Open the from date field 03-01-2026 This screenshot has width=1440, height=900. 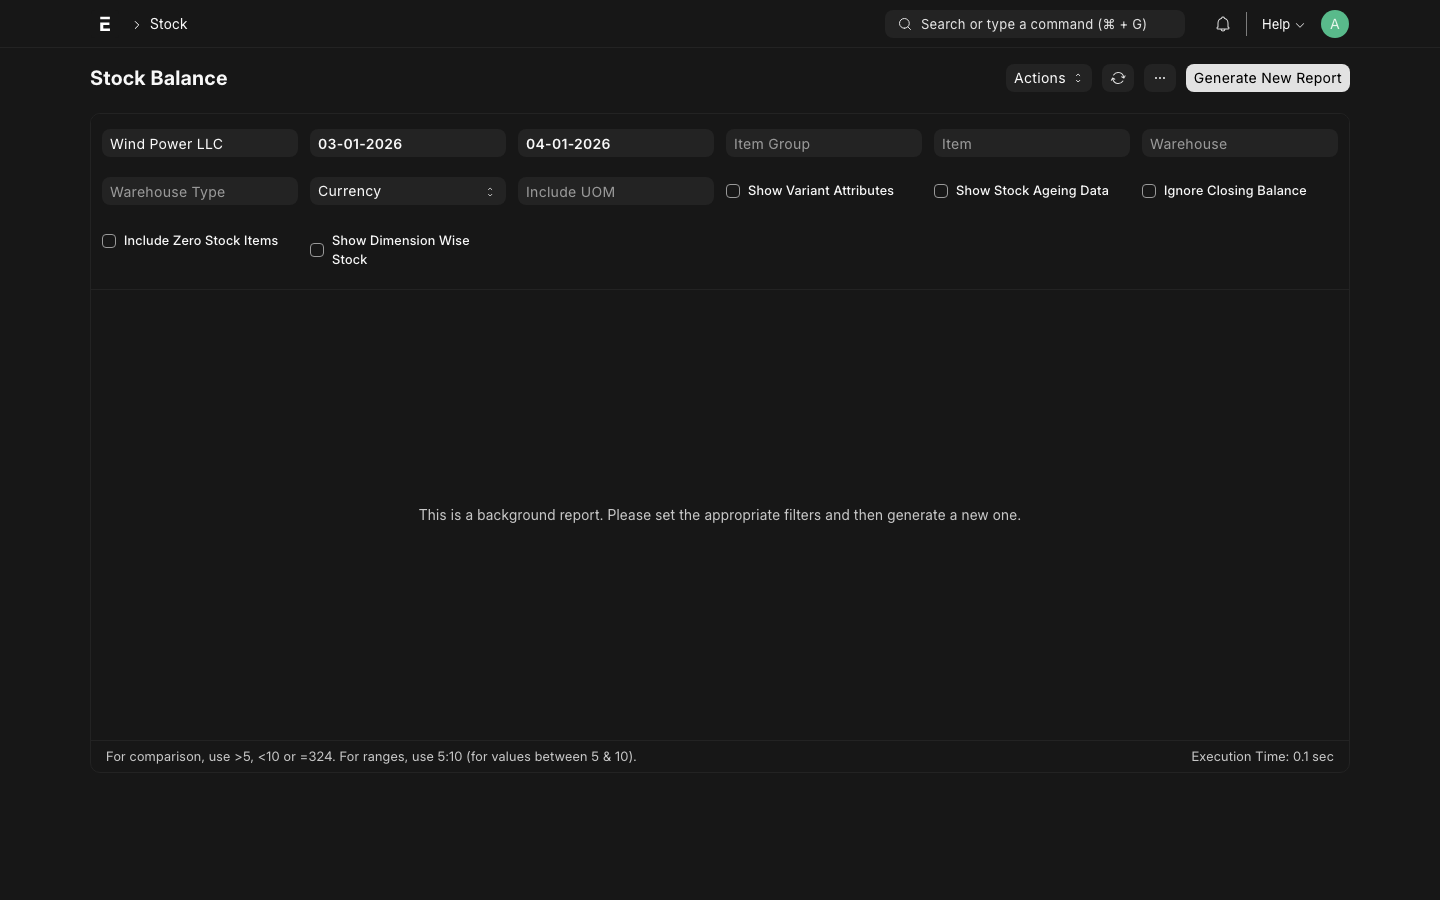coord(407,144)
